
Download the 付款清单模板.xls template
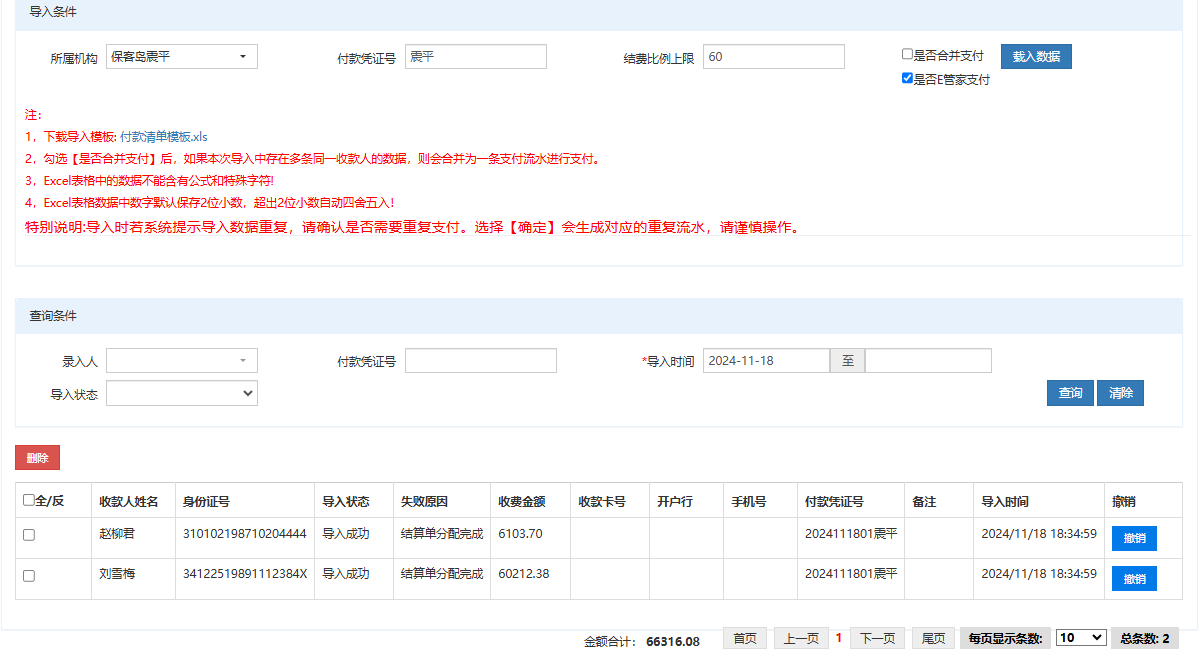coord(163,137)
